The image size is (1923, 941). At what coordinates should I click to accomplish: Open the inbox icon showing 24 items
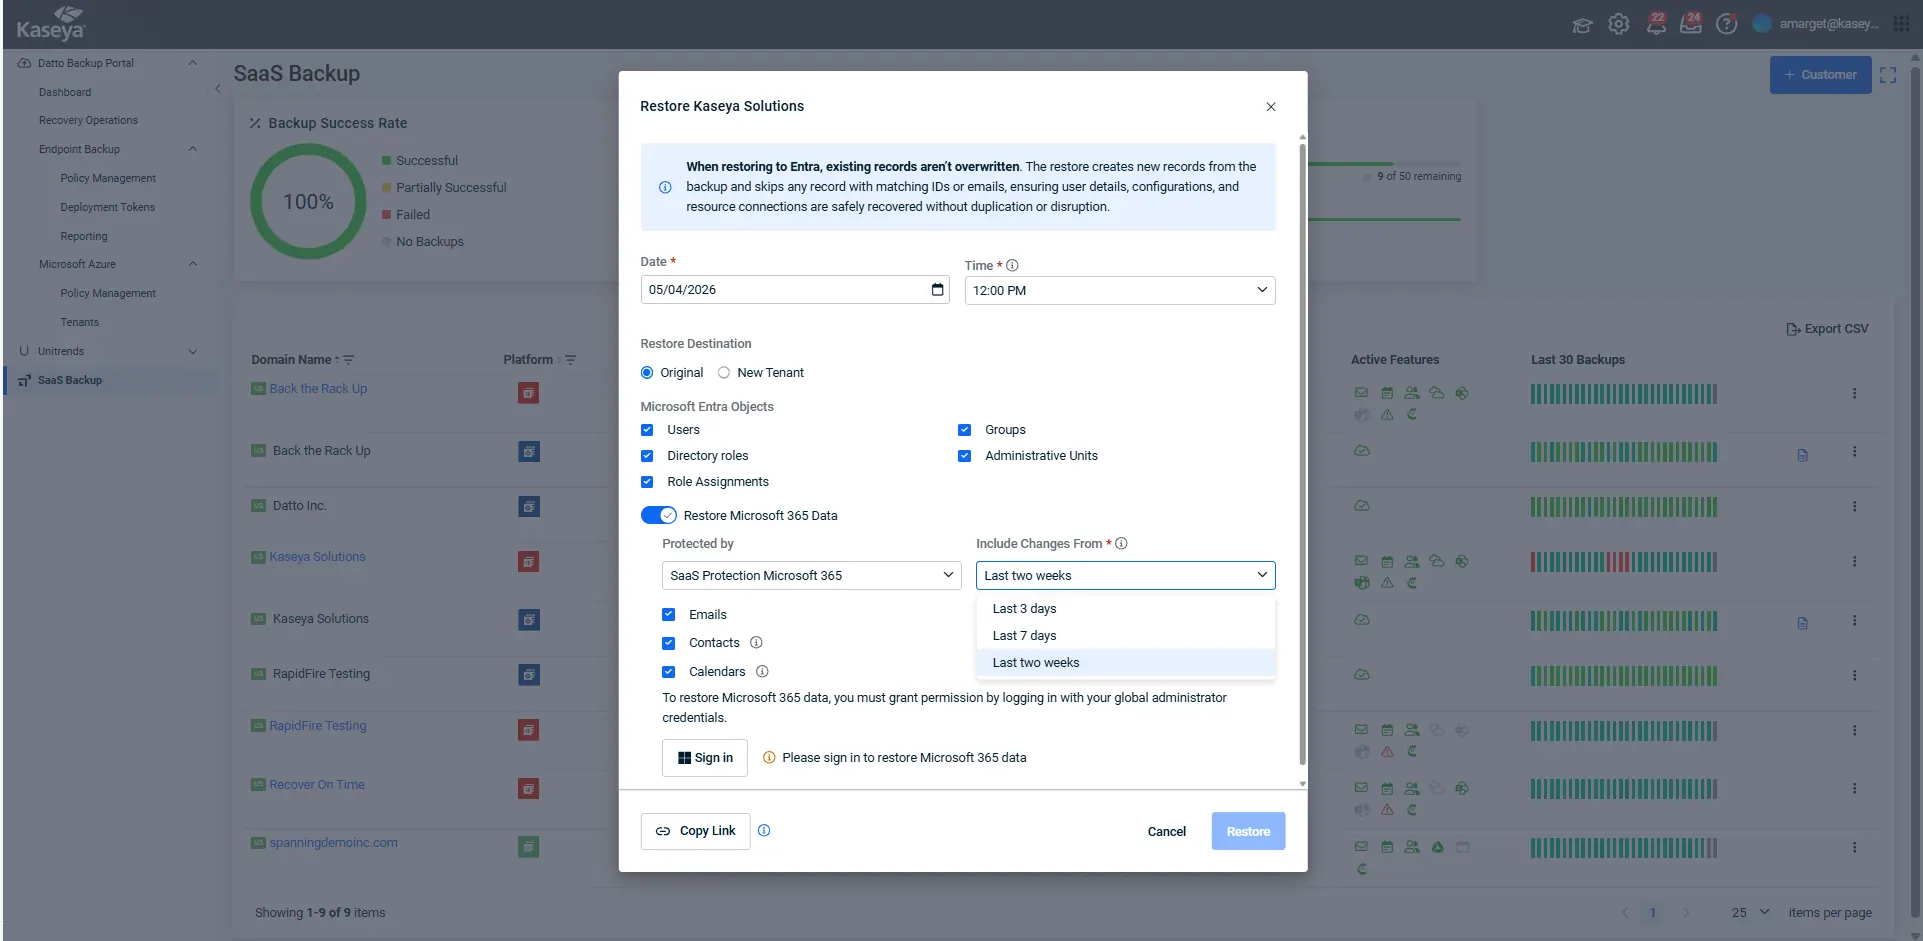[1691, 24]
